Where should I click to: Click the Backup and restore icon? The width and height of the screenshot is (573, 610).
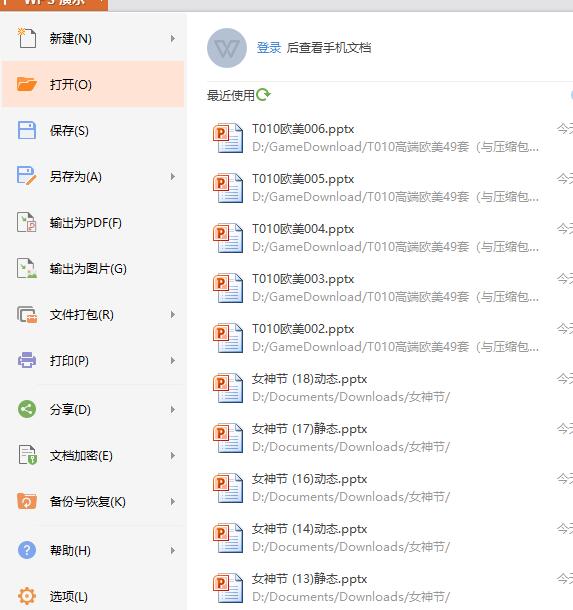27,501
